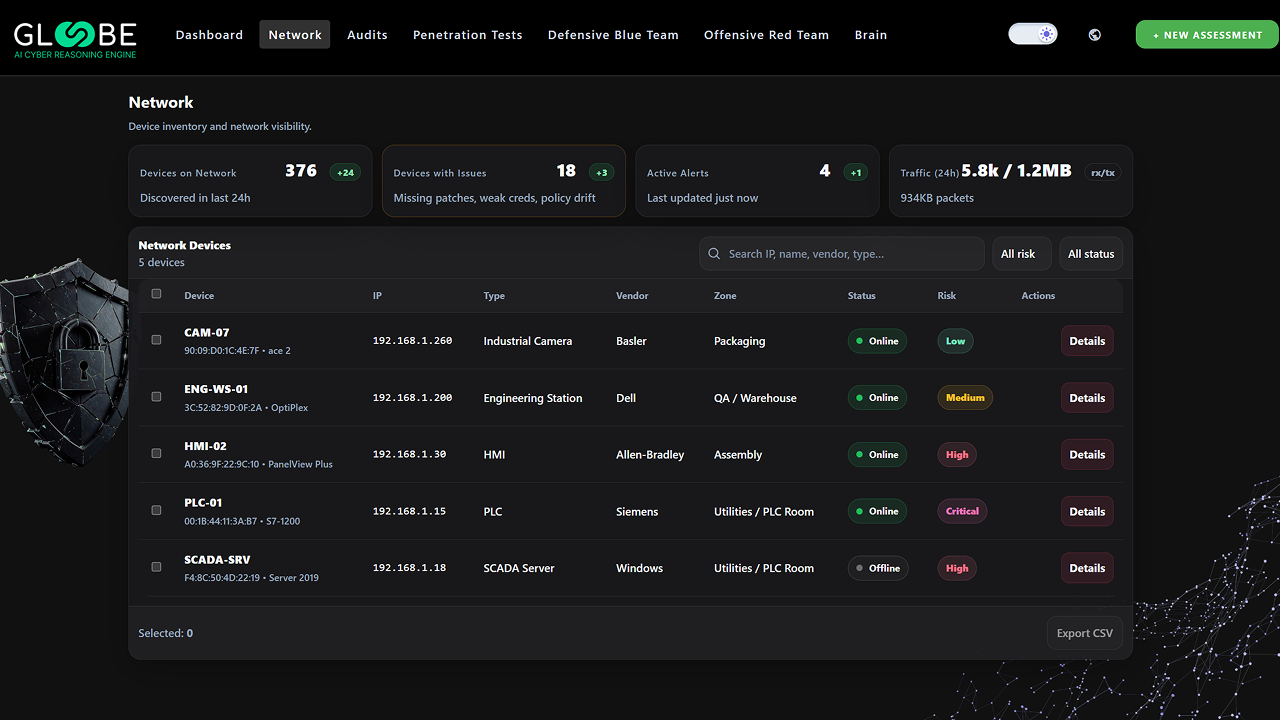This screenshot has width=1280, height=720.
Task: Check the SCADA-SRV row checkbox
Action: click(156, 567)
